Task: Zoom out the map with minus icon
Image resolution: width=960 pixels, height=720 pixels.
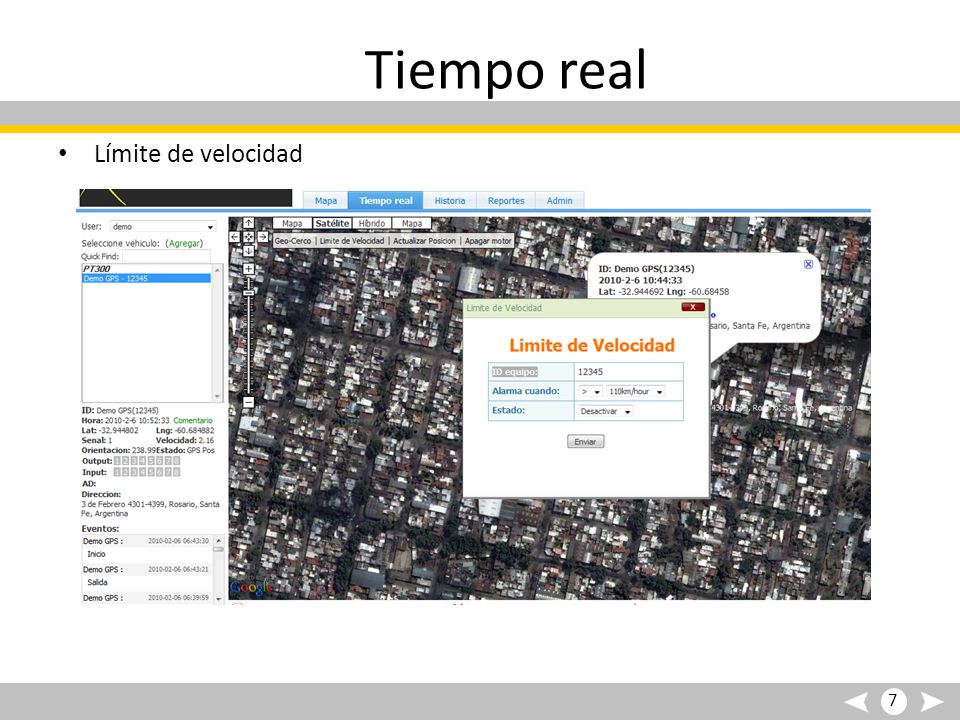Action: click(249, 402)
